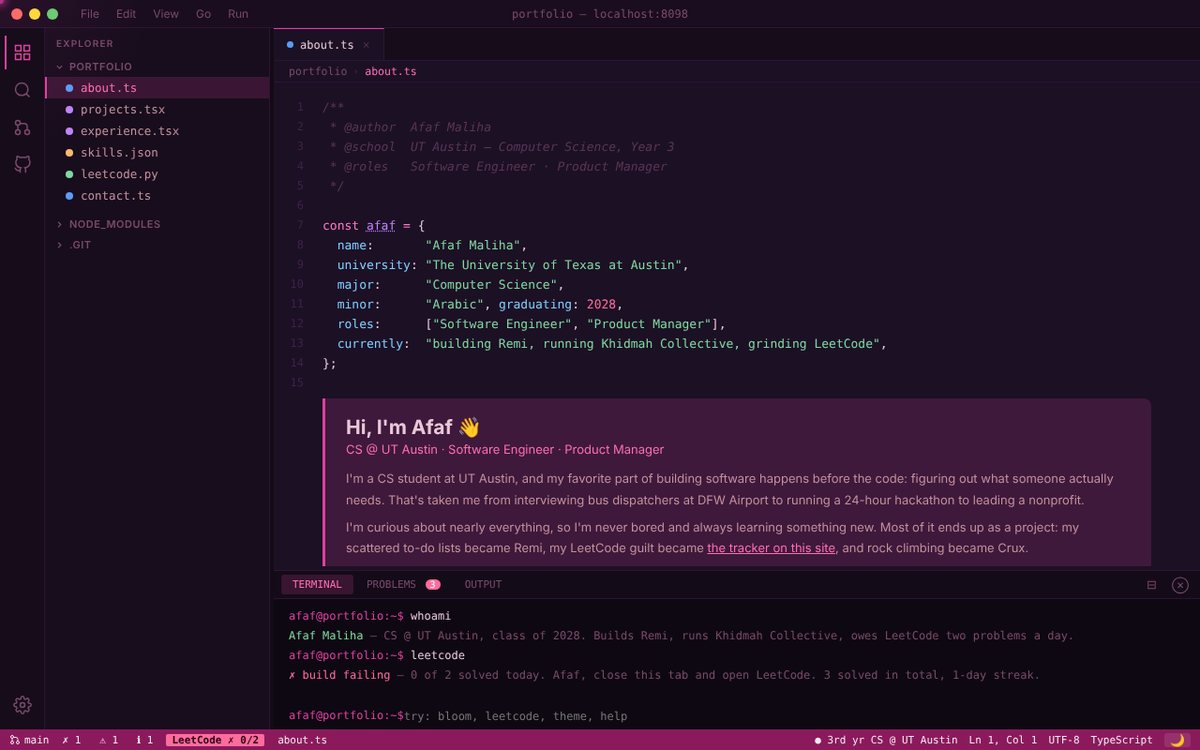
Task: Open contact.ts in the explorer
Action: coord(157,195)
